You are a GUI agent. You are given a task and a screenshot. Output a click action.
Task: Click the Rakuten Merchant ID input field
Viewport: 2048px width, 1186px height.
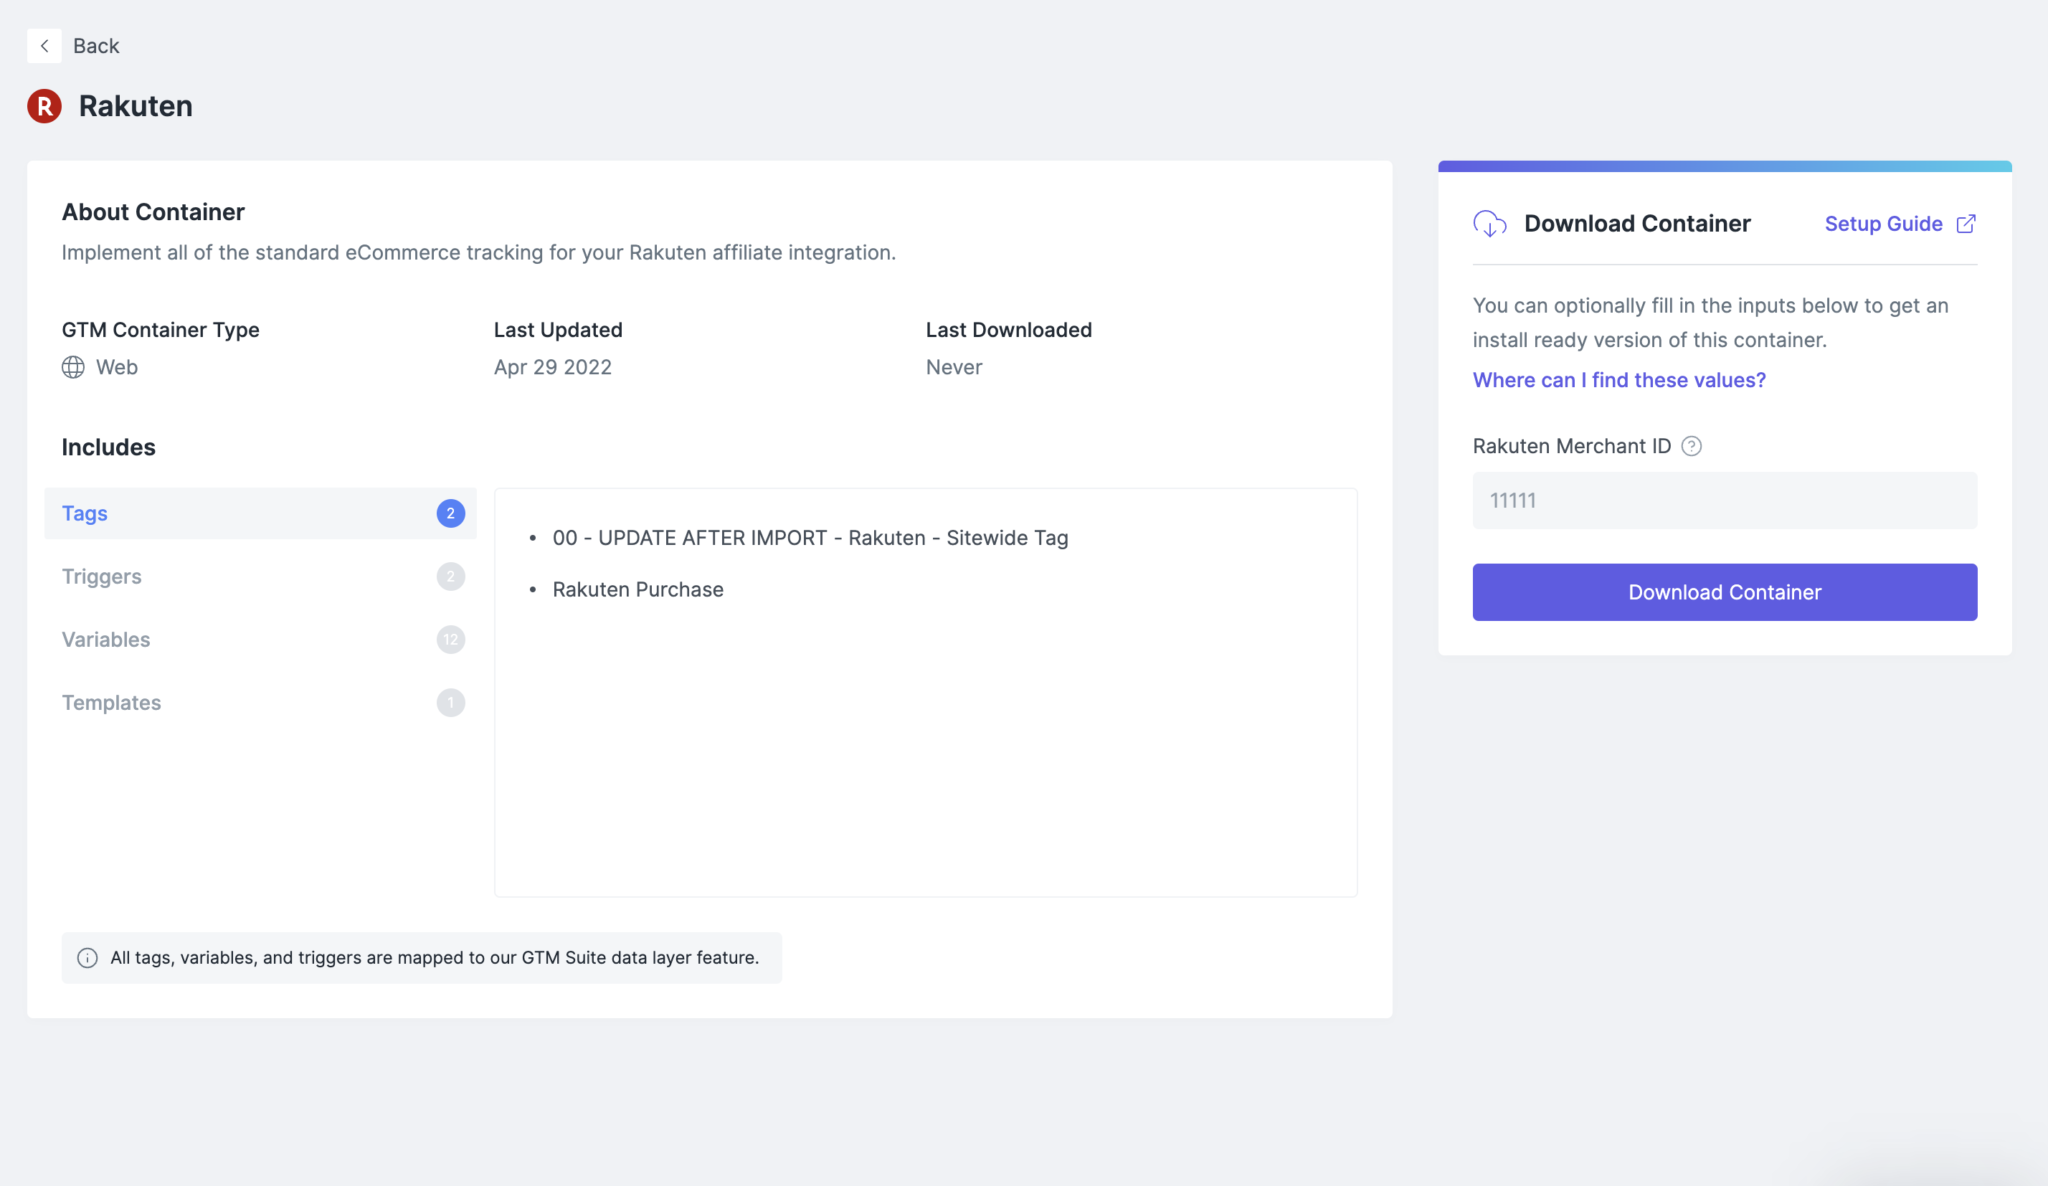pos(1724,501)
